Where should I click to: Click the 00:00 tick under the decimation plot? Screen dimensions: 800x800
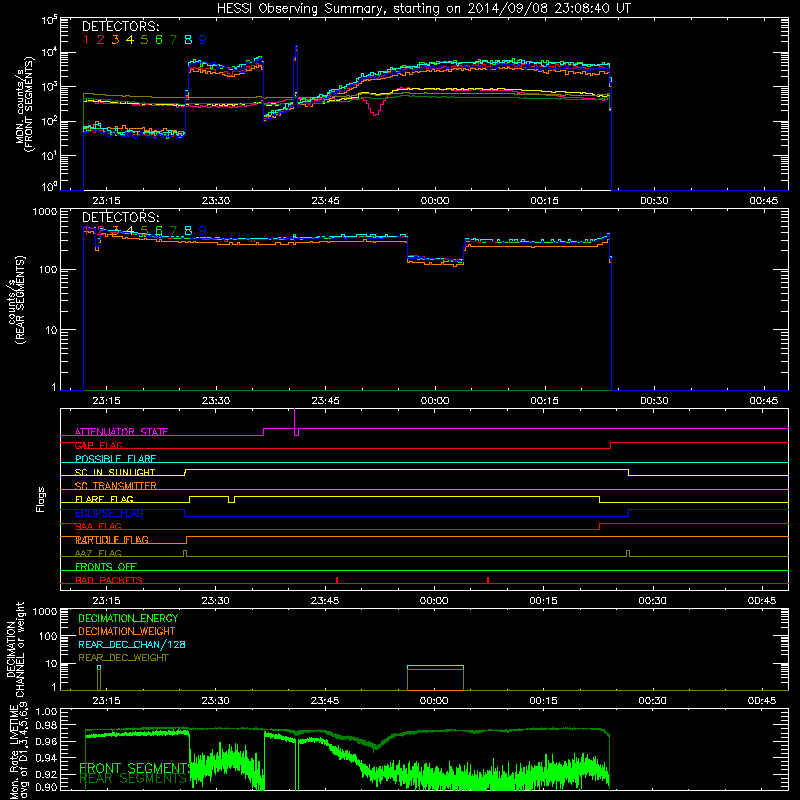coord(434,701)
